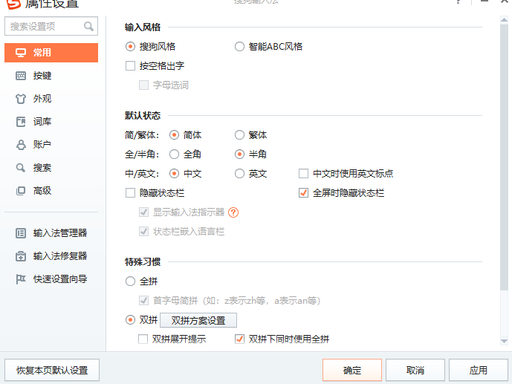This screenshot has height=384, width=512.
Task: Click the magnifier icon beside 搜索 in sidebar
Action: coord(21,168)
